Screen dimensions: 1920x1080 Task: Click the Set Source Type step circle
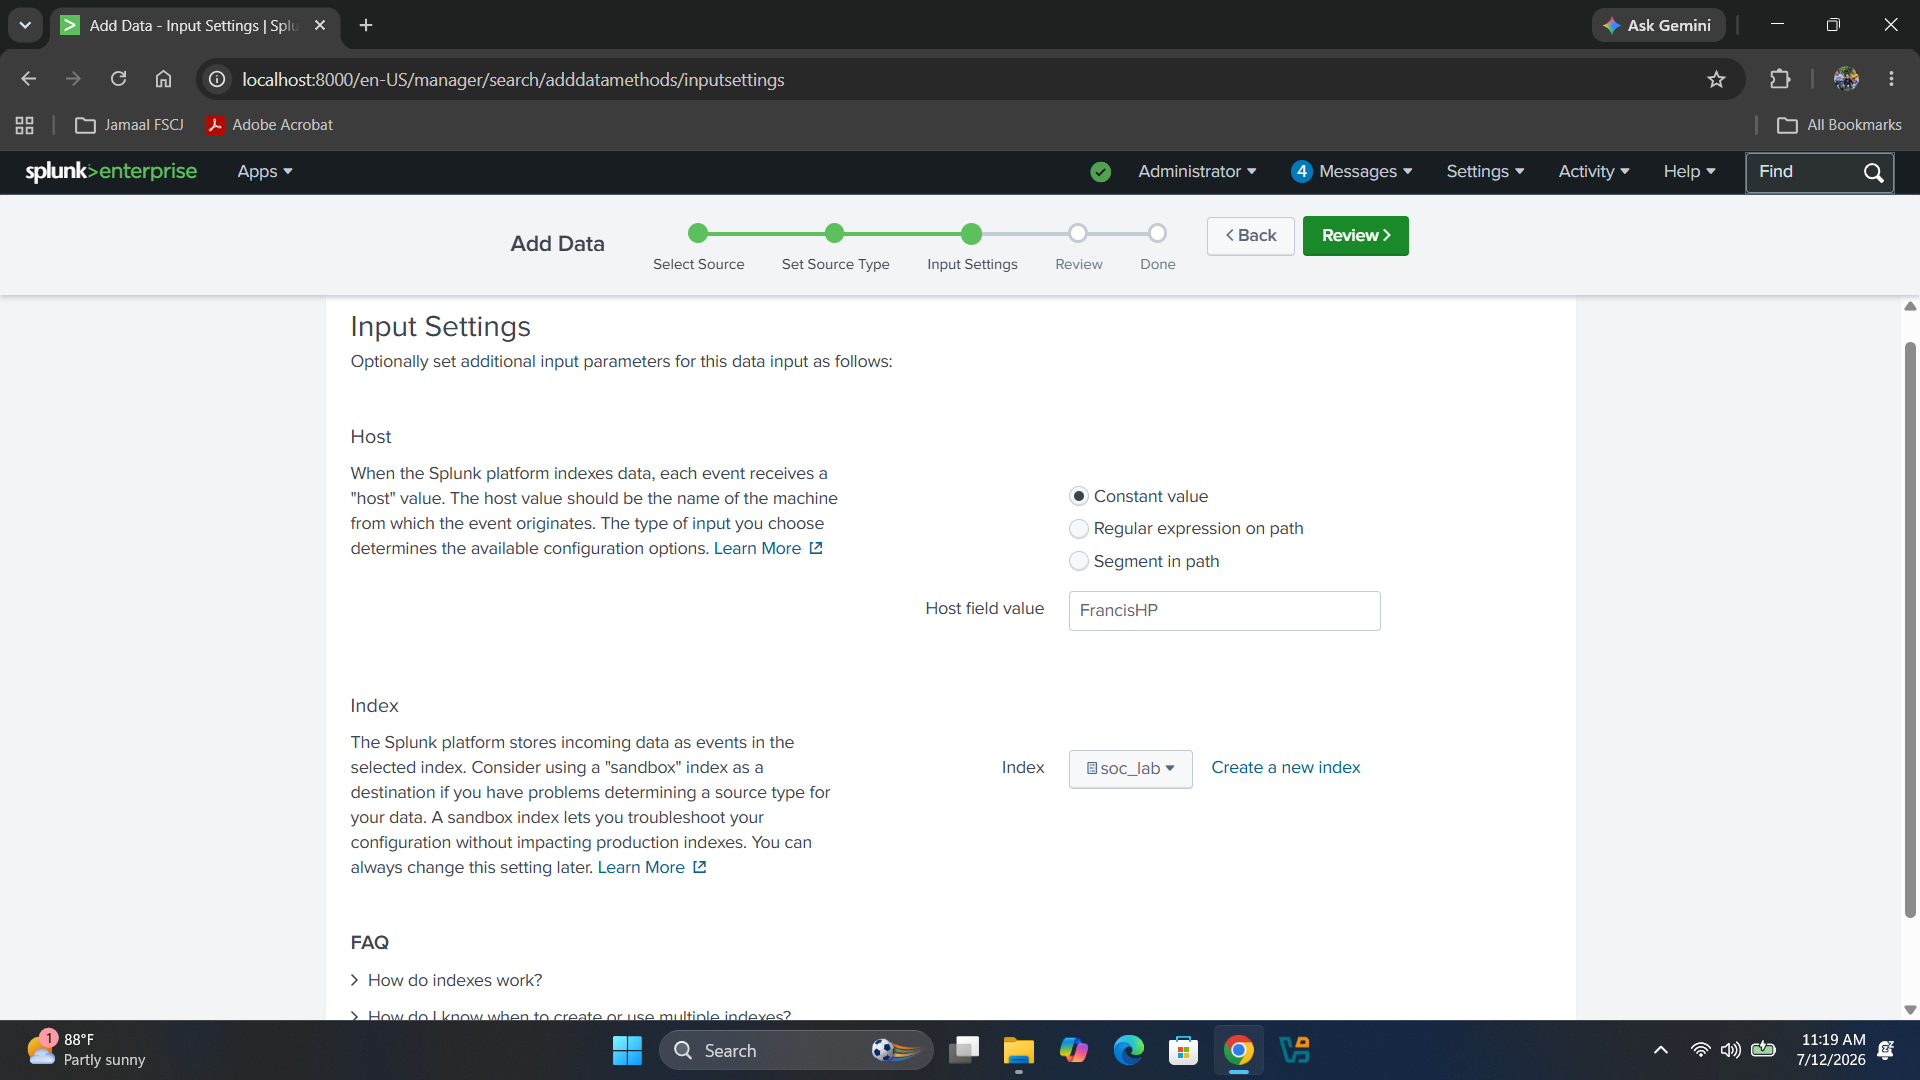coord(835,234)
